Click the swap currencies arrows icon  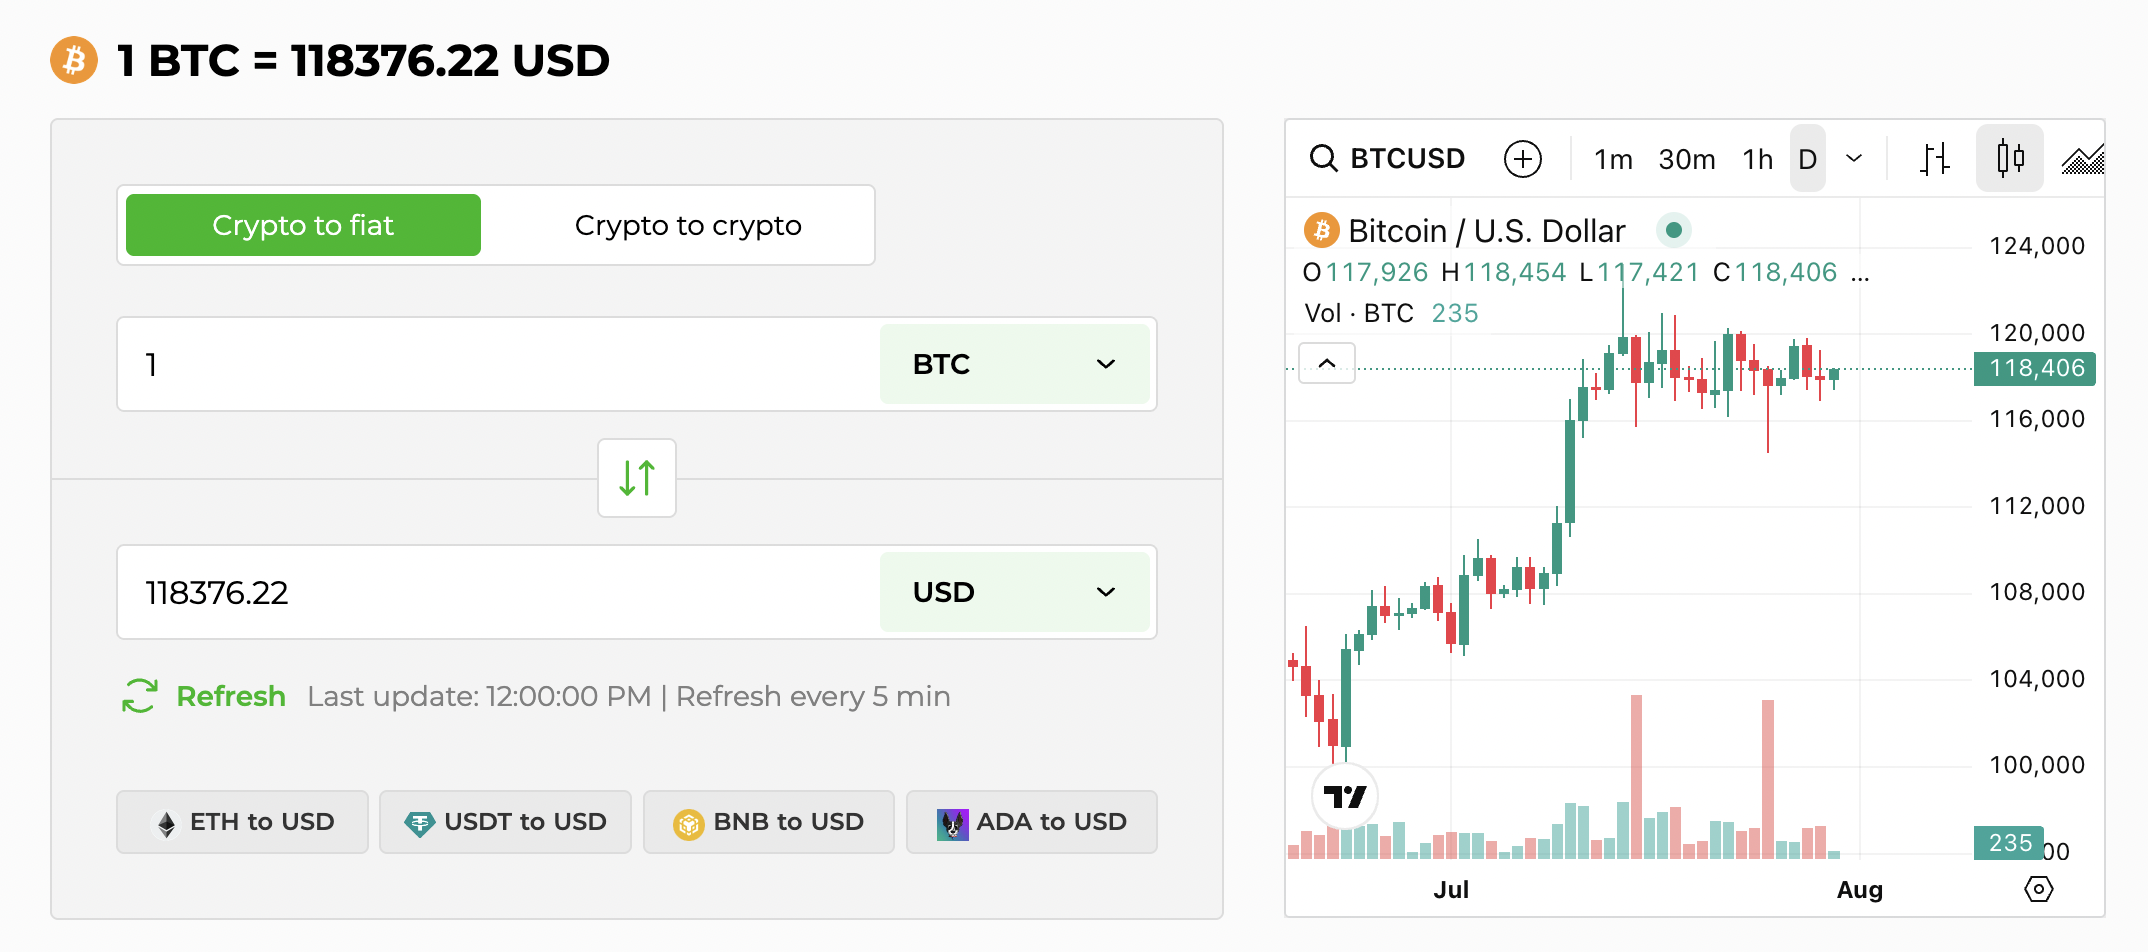(636, 478)
